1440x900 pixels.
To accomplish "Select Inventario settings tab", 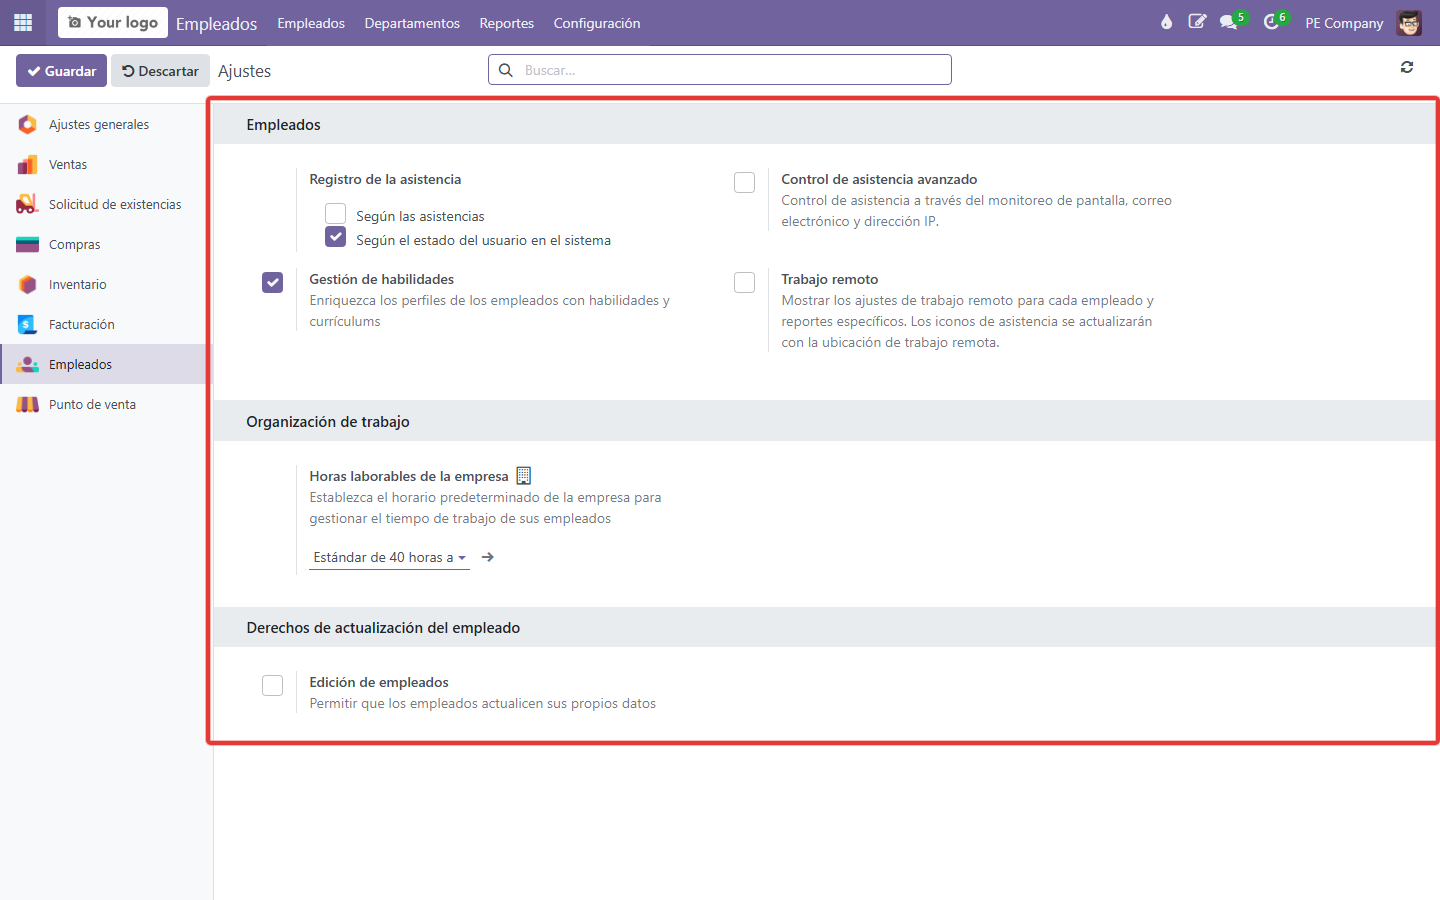I will [106, 284].
